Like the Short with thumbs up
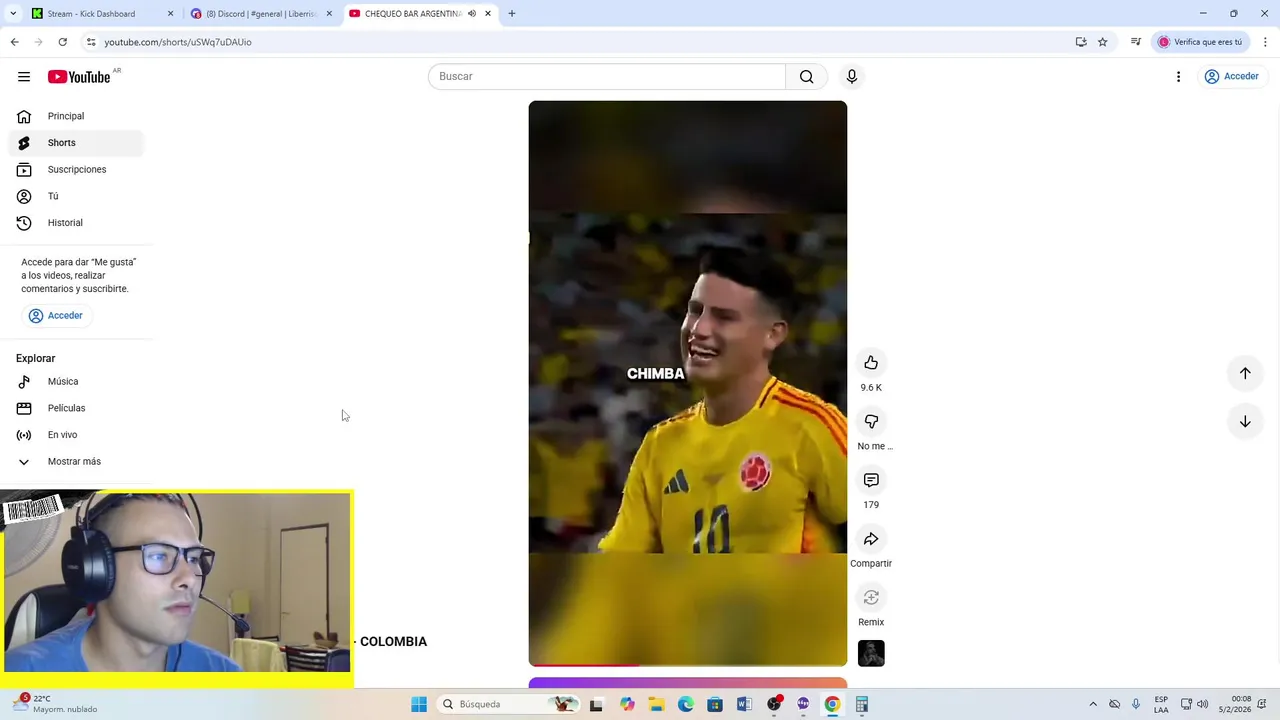This screenshot has height=720, width=1280. pyautogui.click(x=871, y=363)
